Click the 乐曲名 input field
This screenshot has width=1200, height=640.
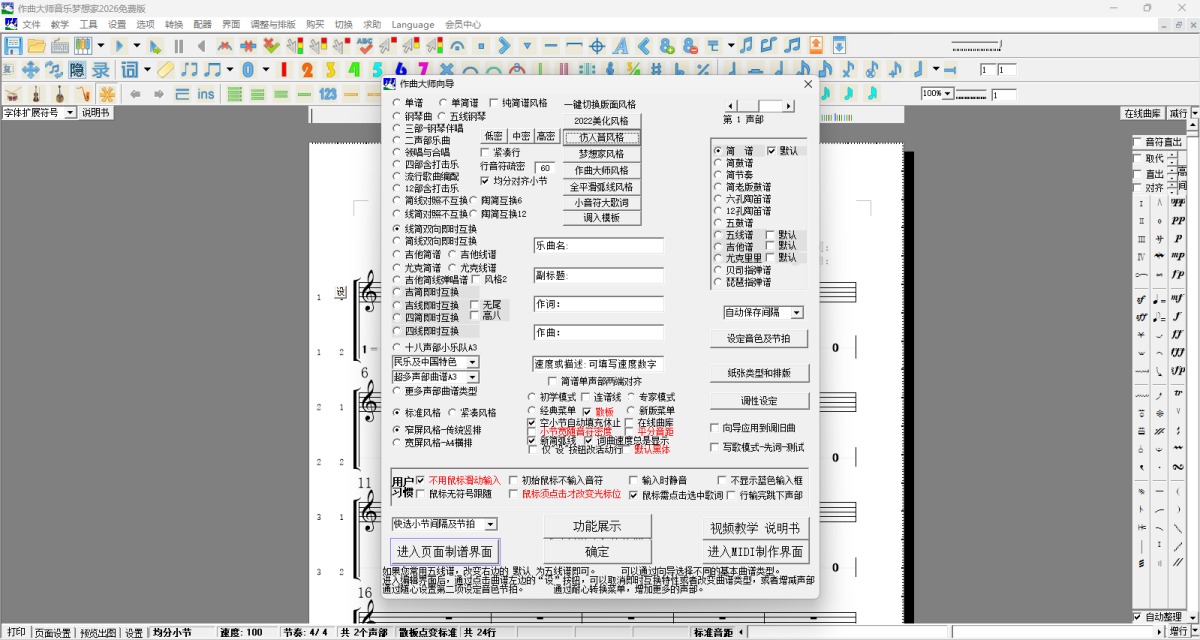click(x=598, y=245)
